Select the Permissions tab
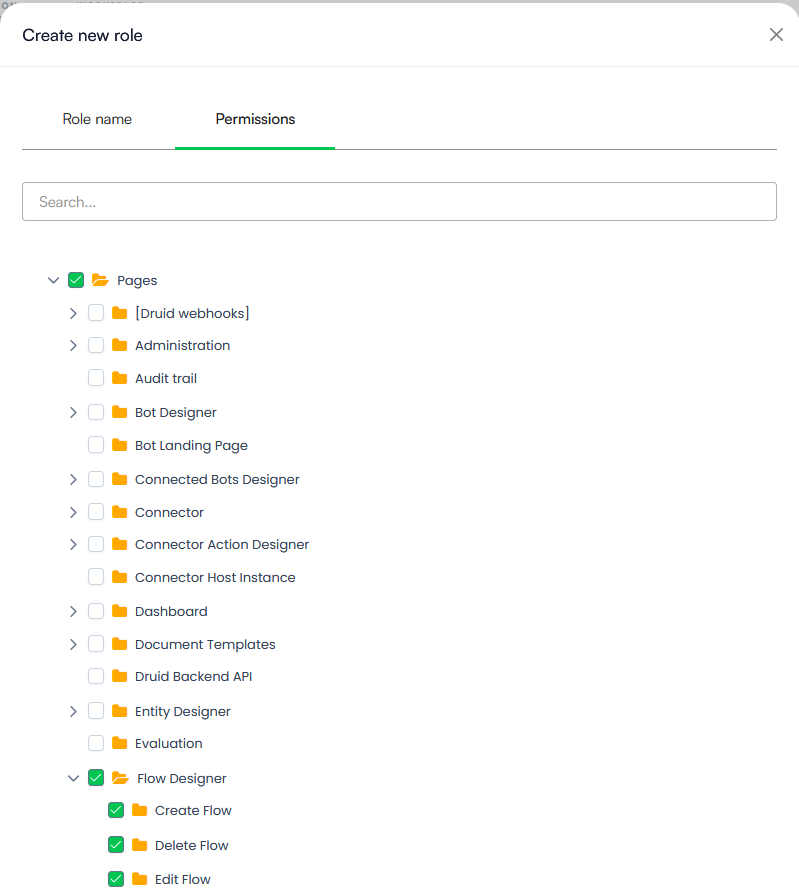 click(255, 119)
